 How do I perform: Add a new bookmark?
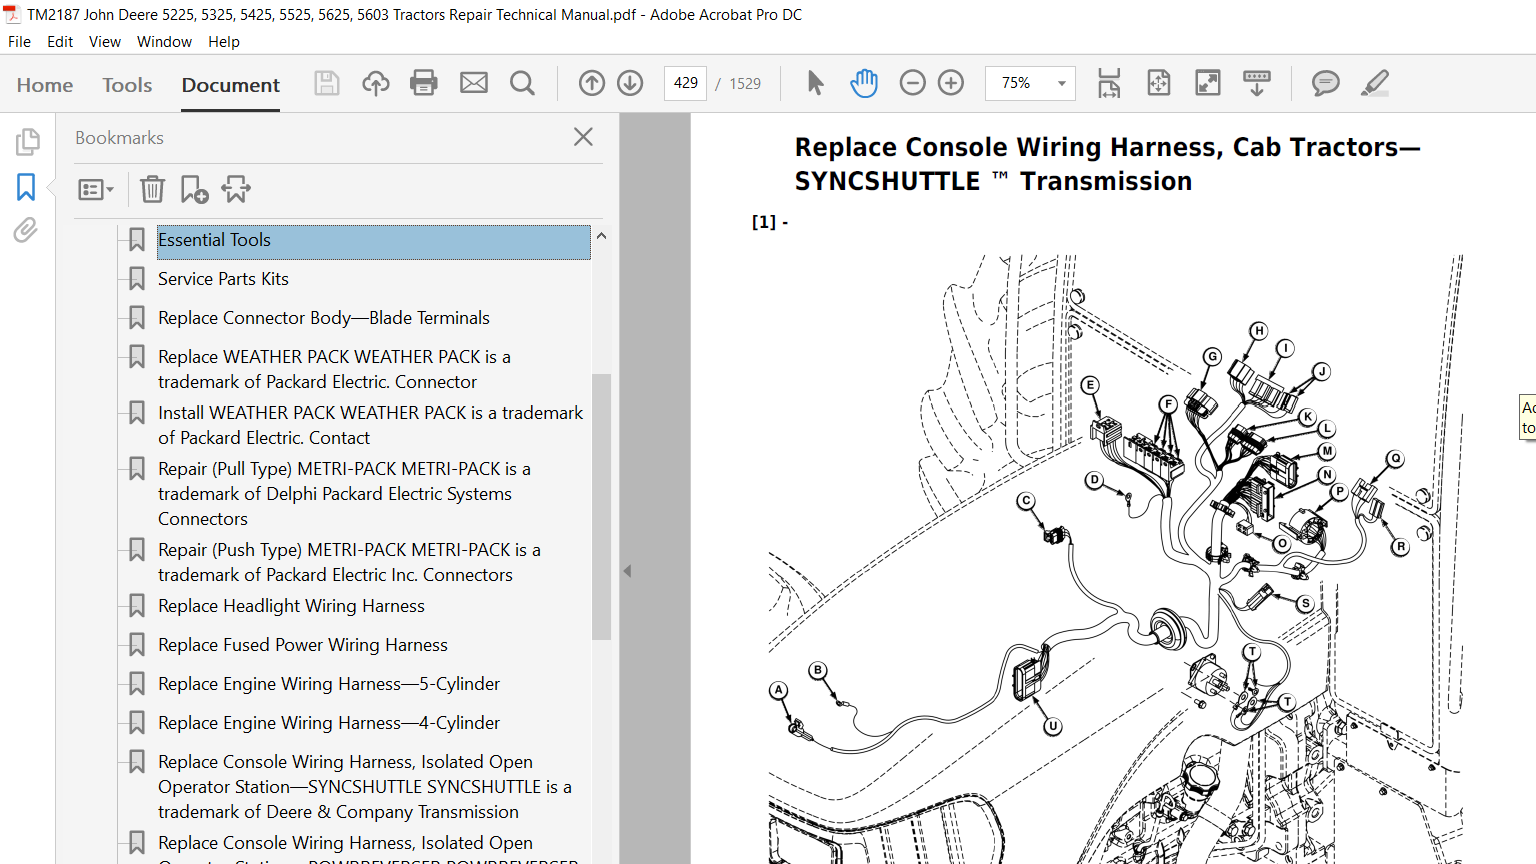[194, 189]
